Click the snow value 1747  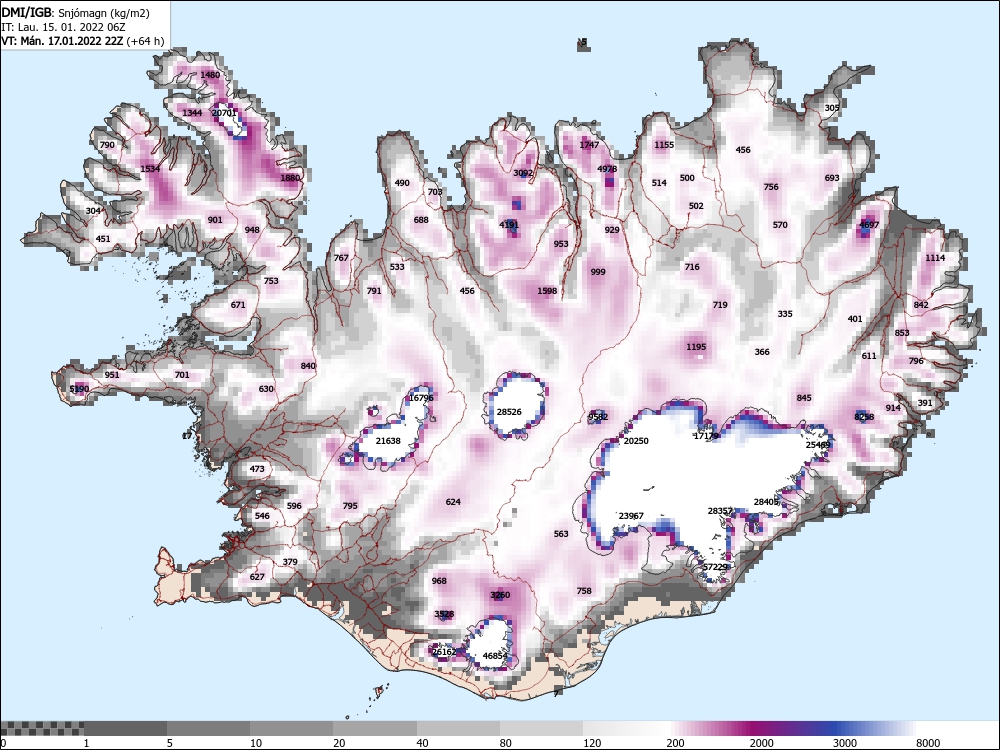[x=589, y=145]
